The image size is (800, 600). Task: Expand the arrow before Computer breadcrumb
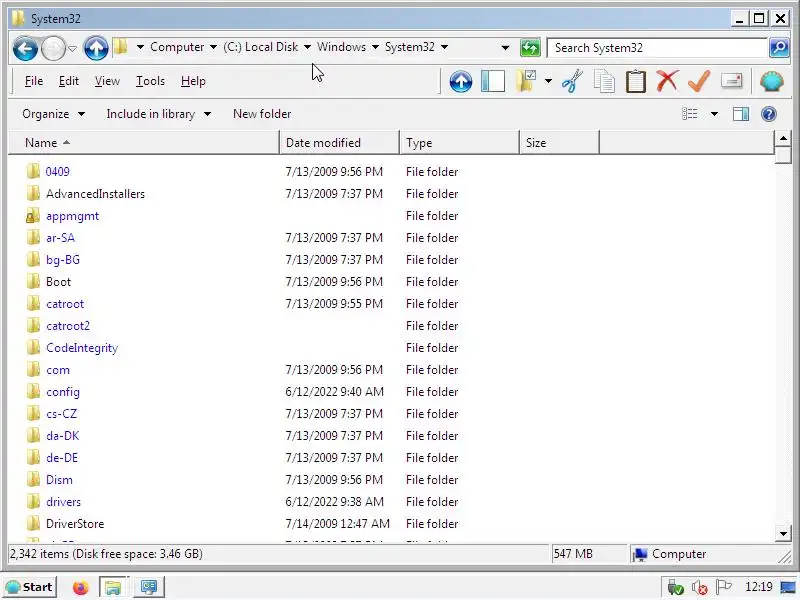[140, 47]
